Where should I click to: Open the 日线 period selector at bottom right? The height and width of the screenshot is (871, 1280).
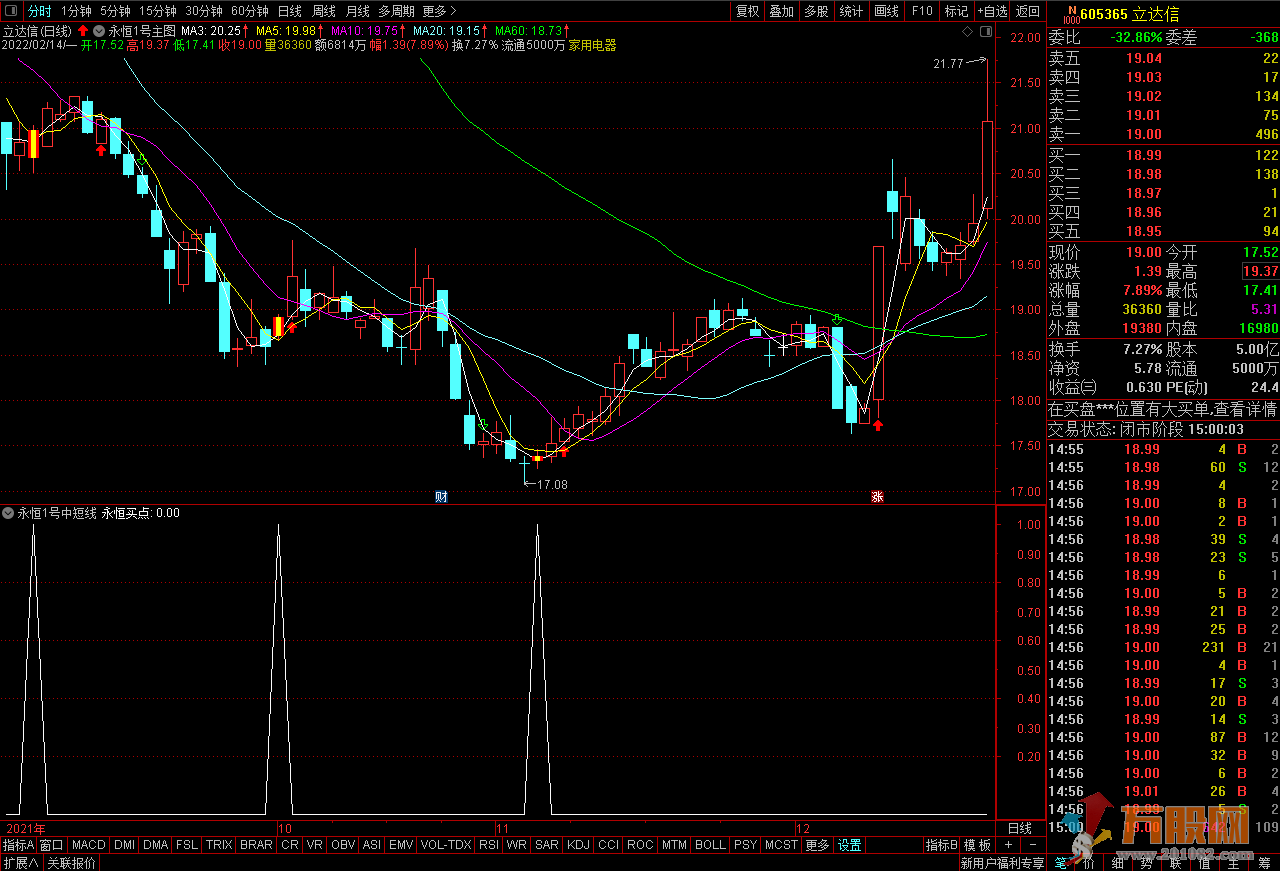[x=1019, y=829]
